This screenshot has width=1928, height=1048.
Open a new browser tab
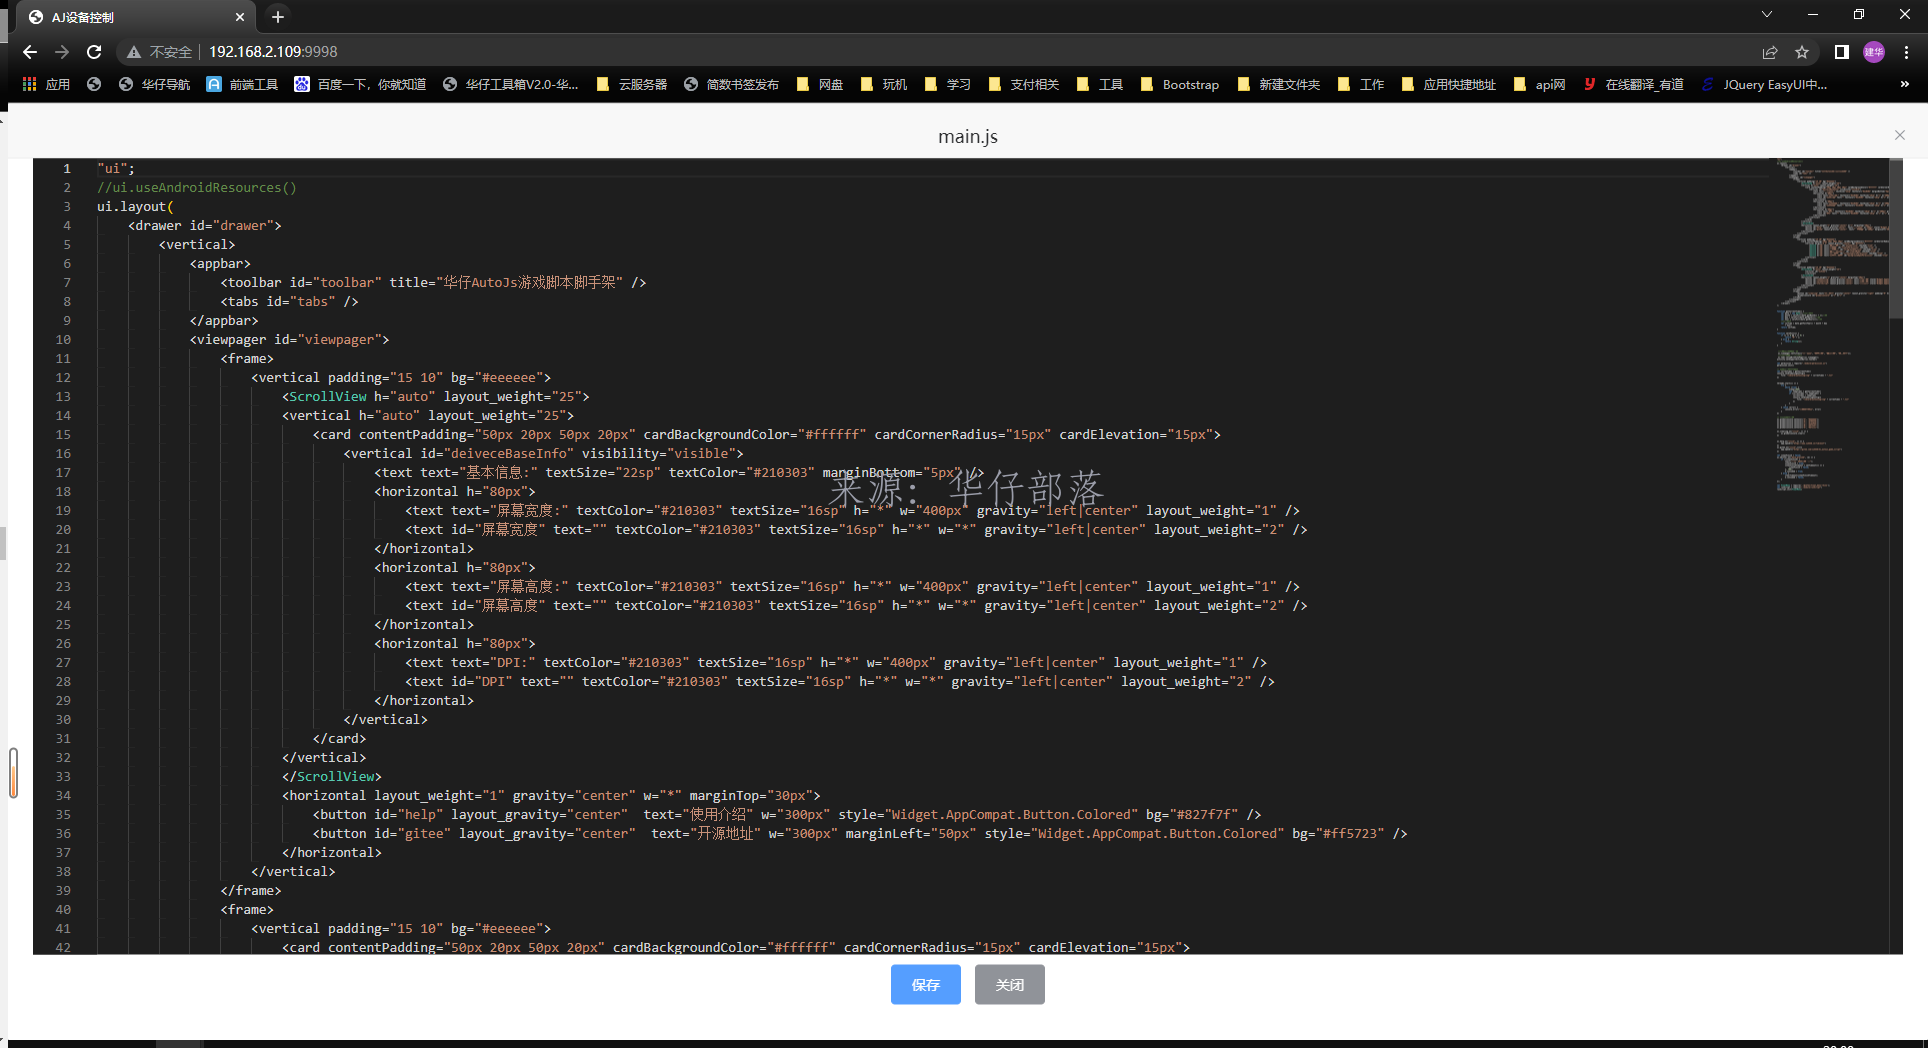[278, 17]
